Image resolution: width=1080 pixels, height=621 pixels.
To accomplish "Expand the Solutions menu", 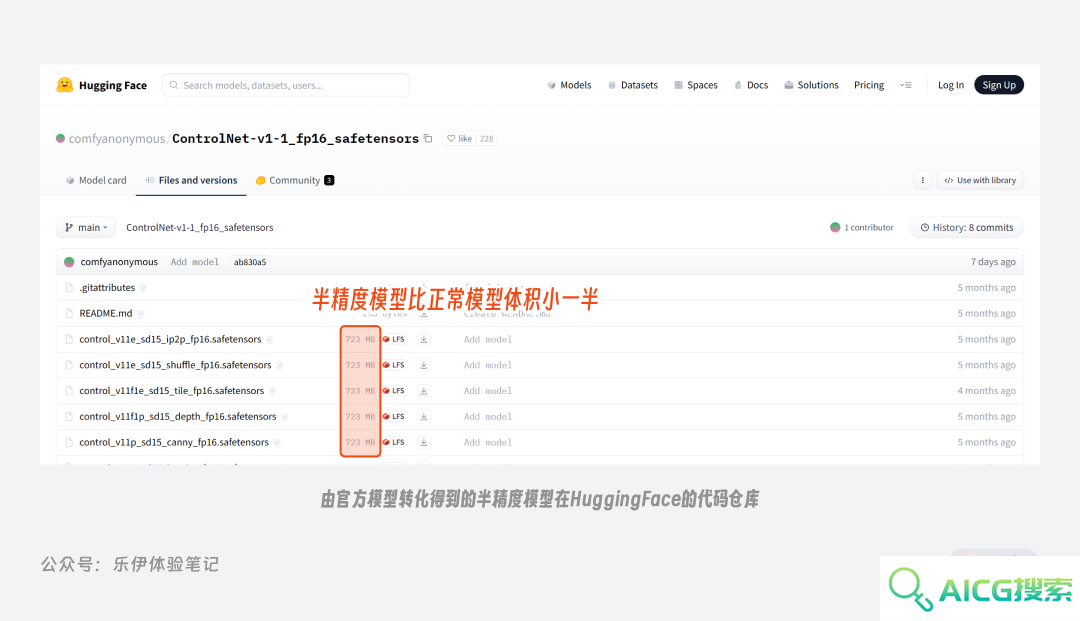I will [811, 85].
